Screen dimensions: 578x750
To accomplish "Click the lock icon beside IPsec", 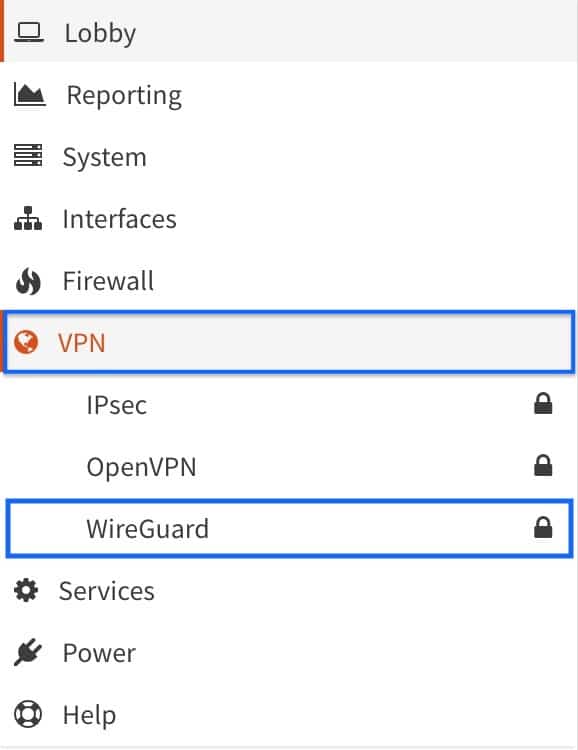I will point(543,404).
